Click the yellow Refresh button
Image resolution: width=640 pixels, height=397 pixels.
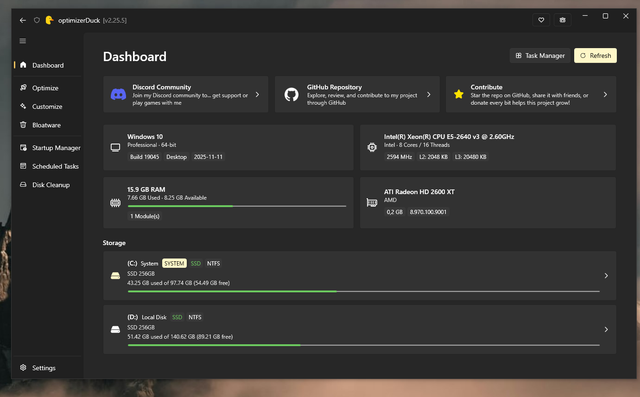pyautogui.click(x=596, y=55)
